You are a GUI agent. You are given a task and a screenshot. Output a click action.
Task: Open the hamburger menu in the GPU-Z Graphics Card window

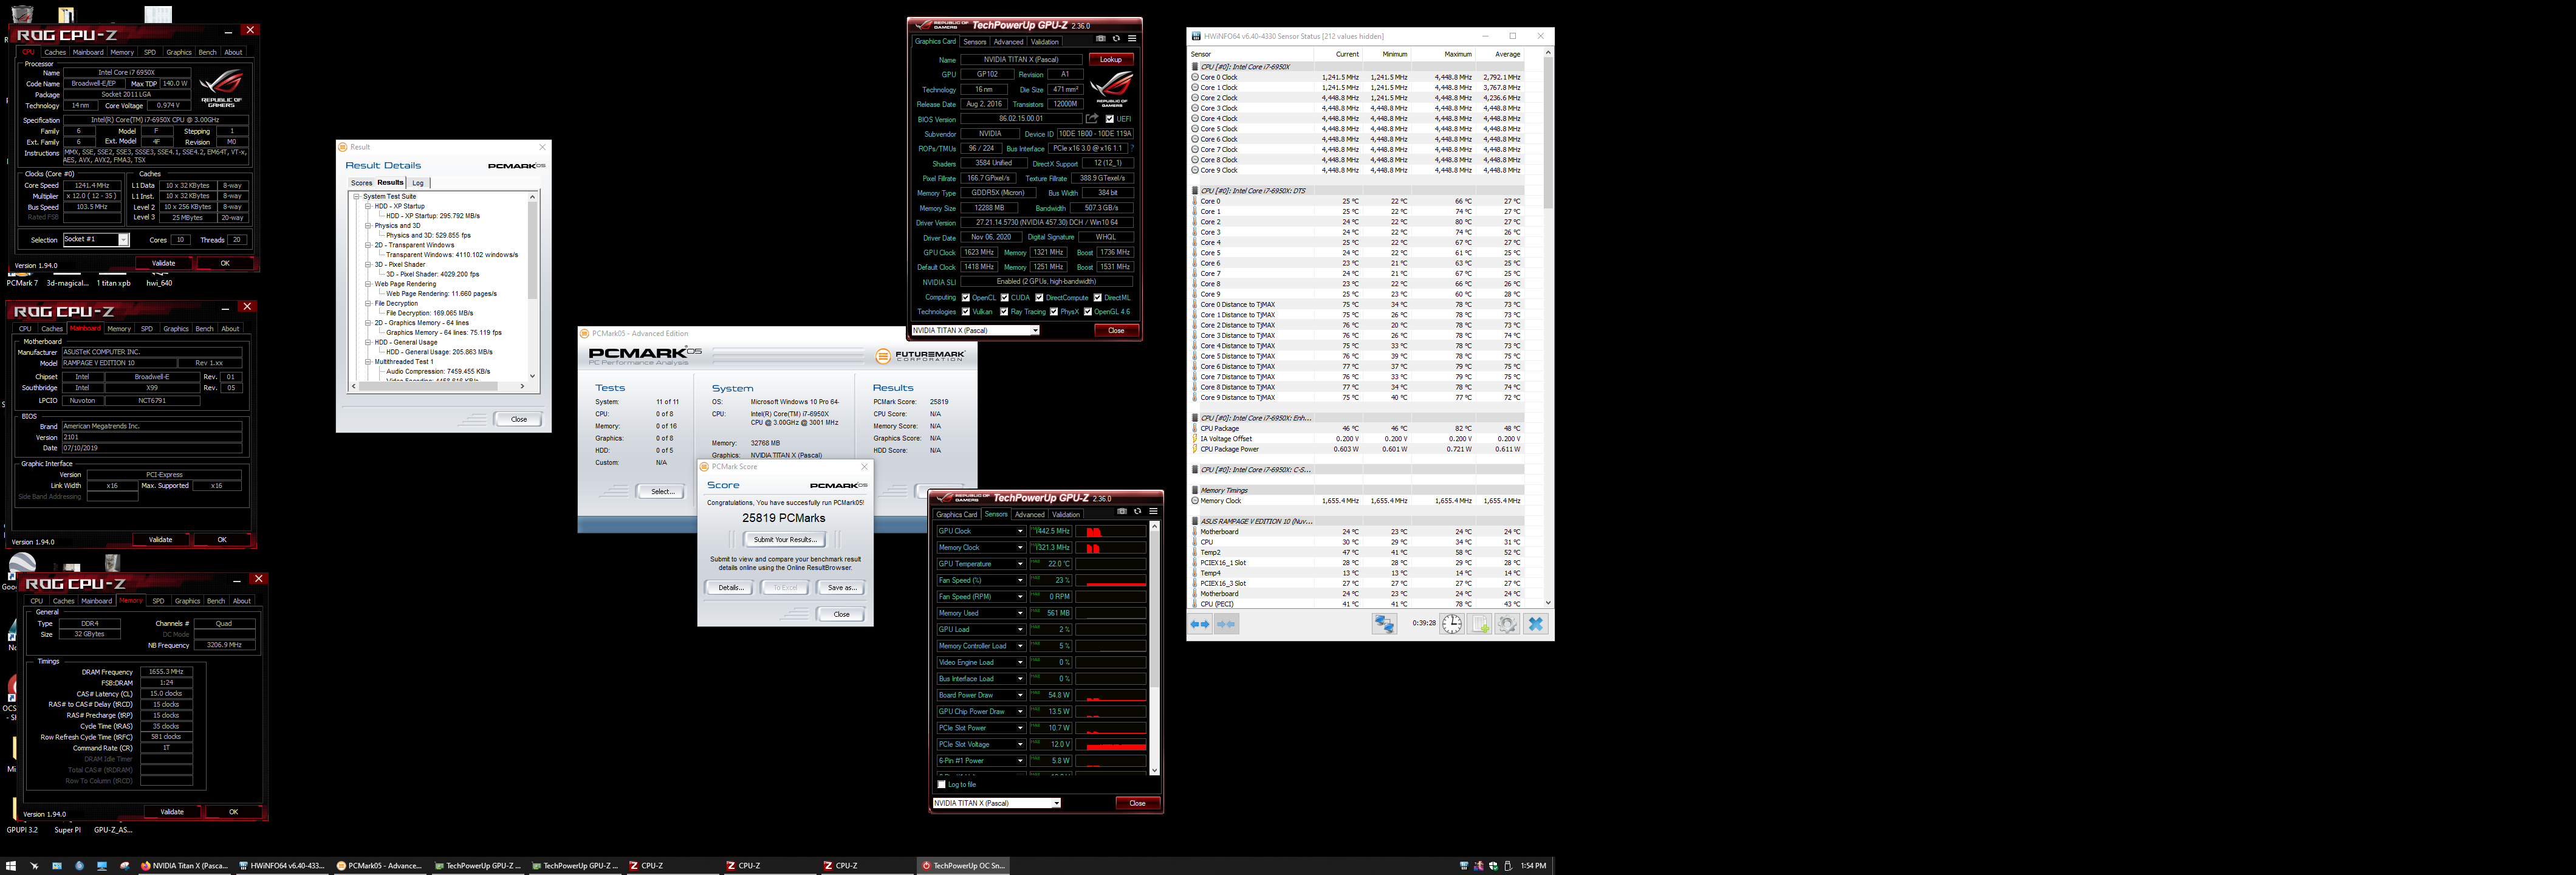pyautogui.click(x=1132, y=39)
